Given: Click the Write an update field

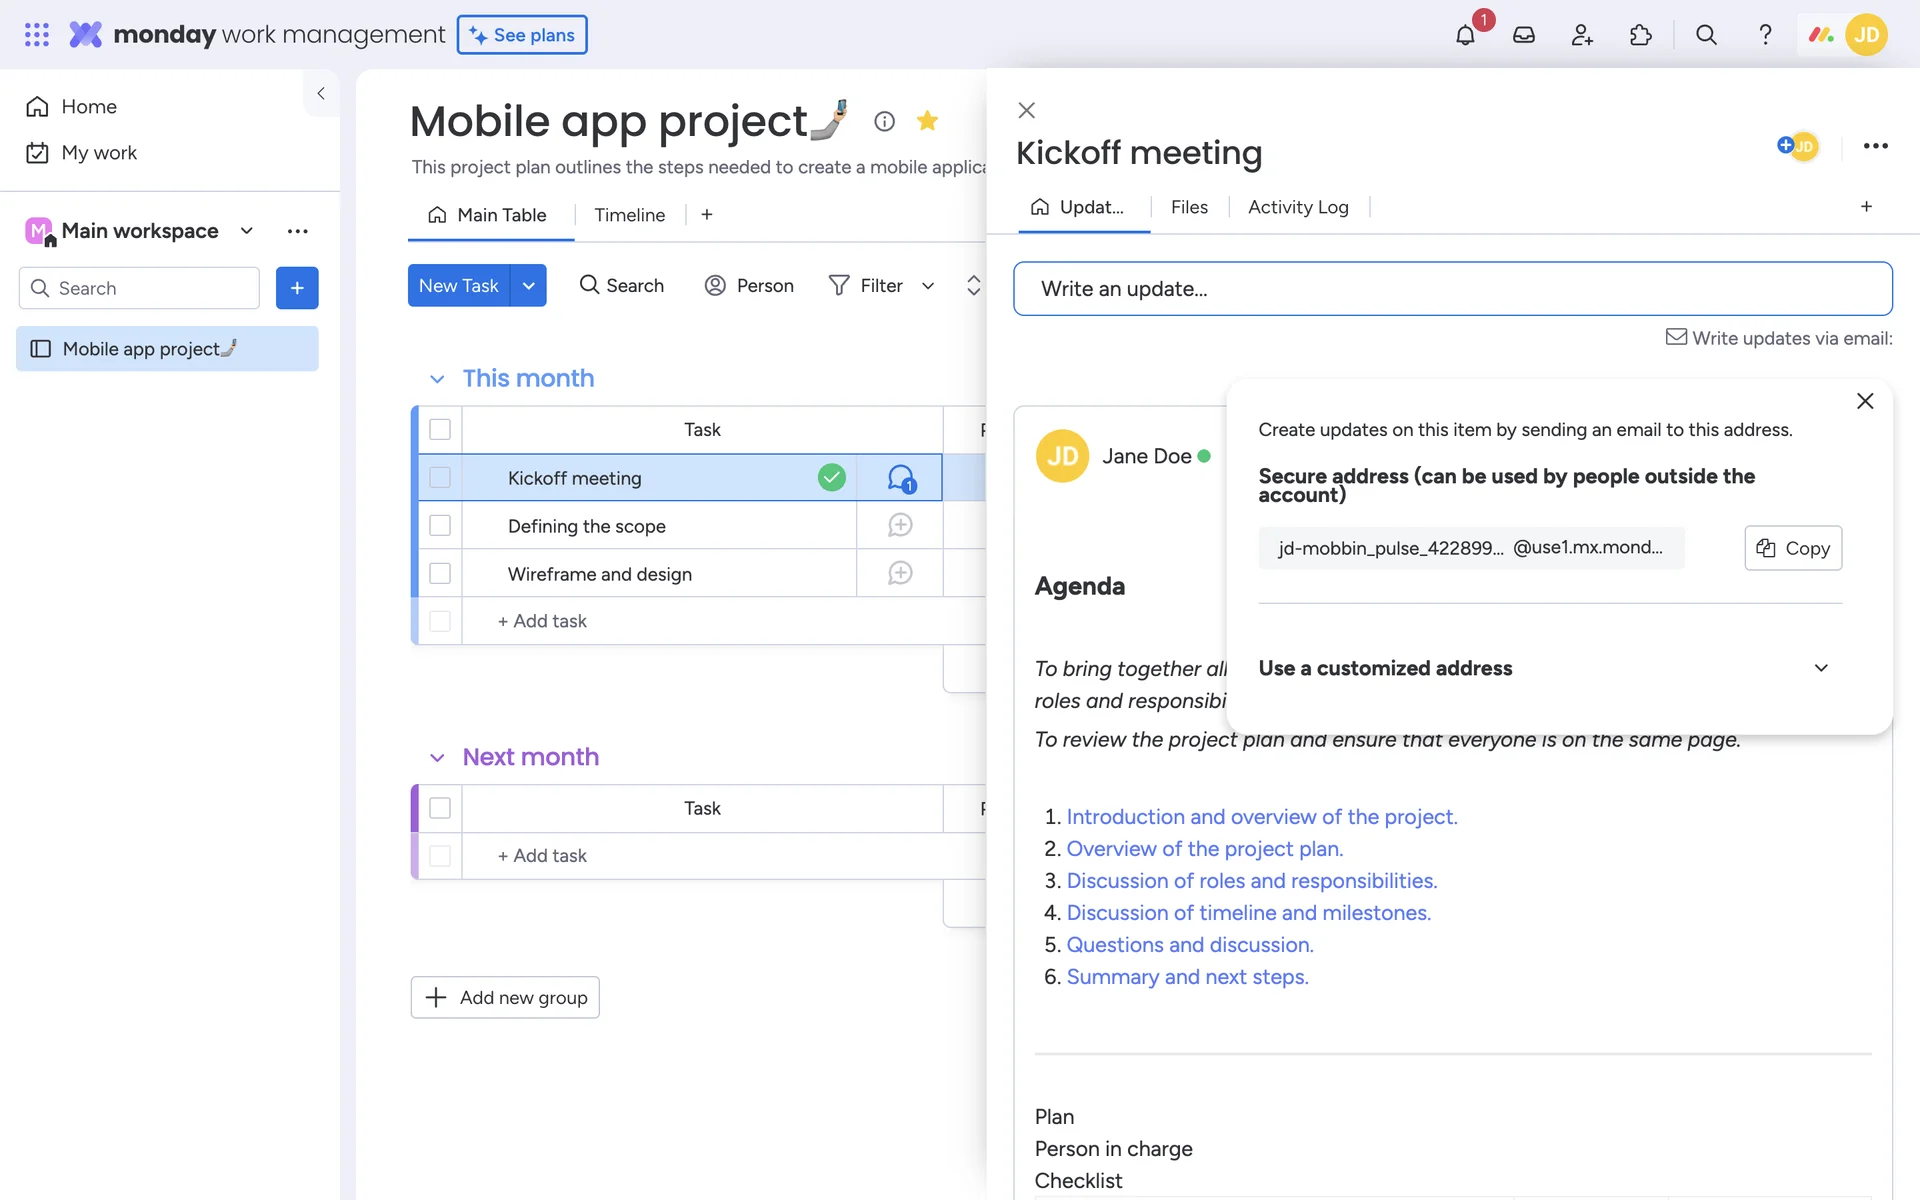Looking at the screenshot, I should [x=1452, y=289].
